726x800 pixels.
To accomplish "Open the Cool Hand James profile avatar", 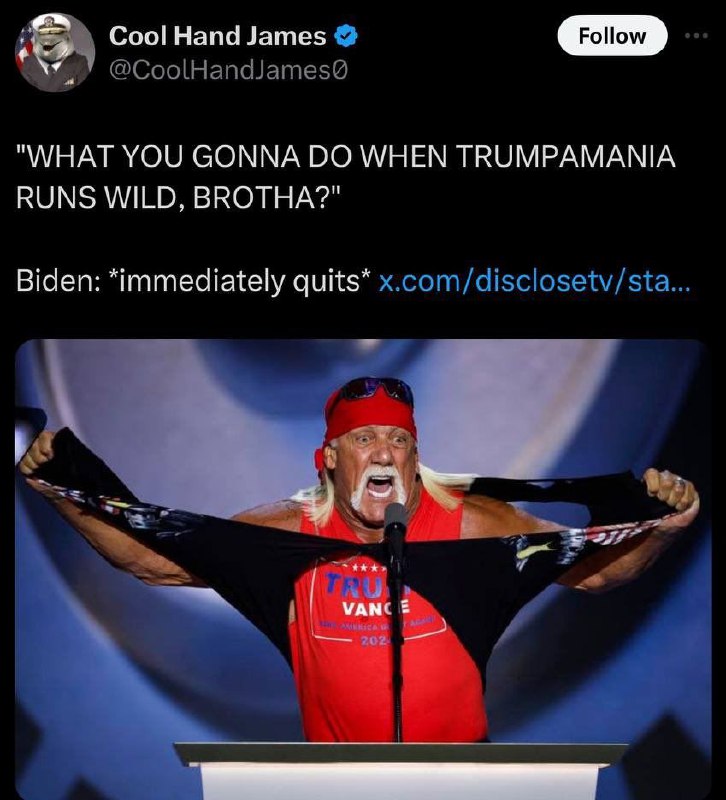I will click(x=55, y=52).
